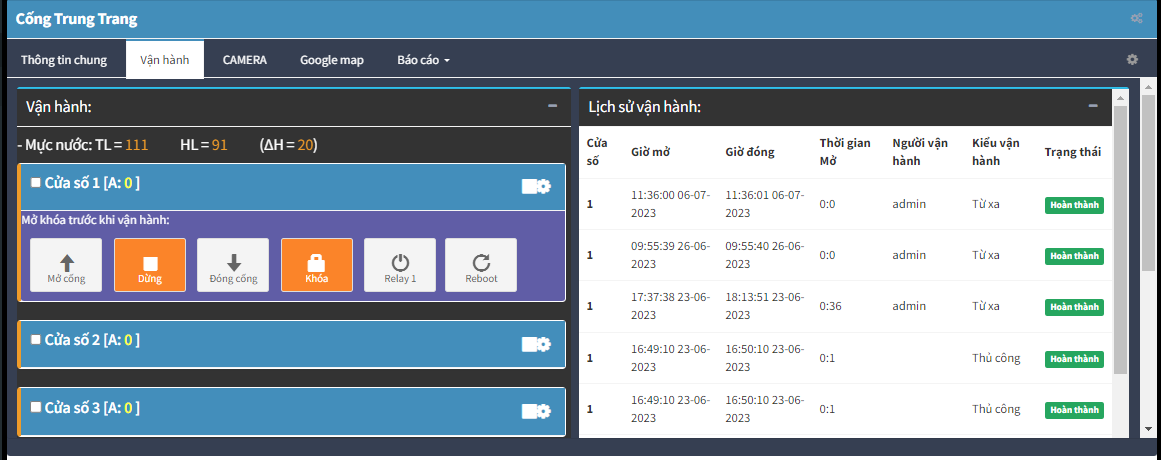Open the Google map tab

(x=331, y=60)
